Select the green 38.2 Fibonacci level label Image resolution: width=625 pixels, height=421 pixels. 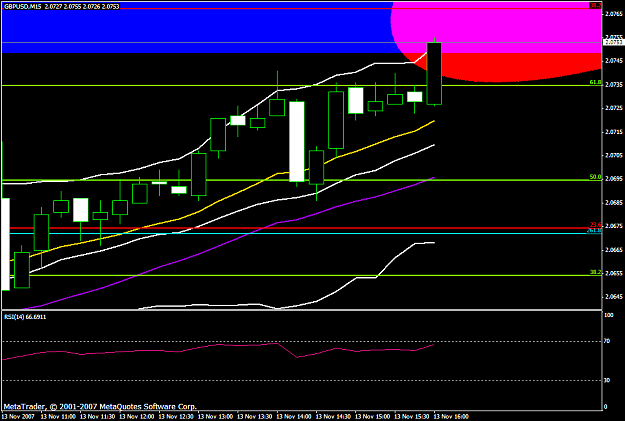point(596,272)
